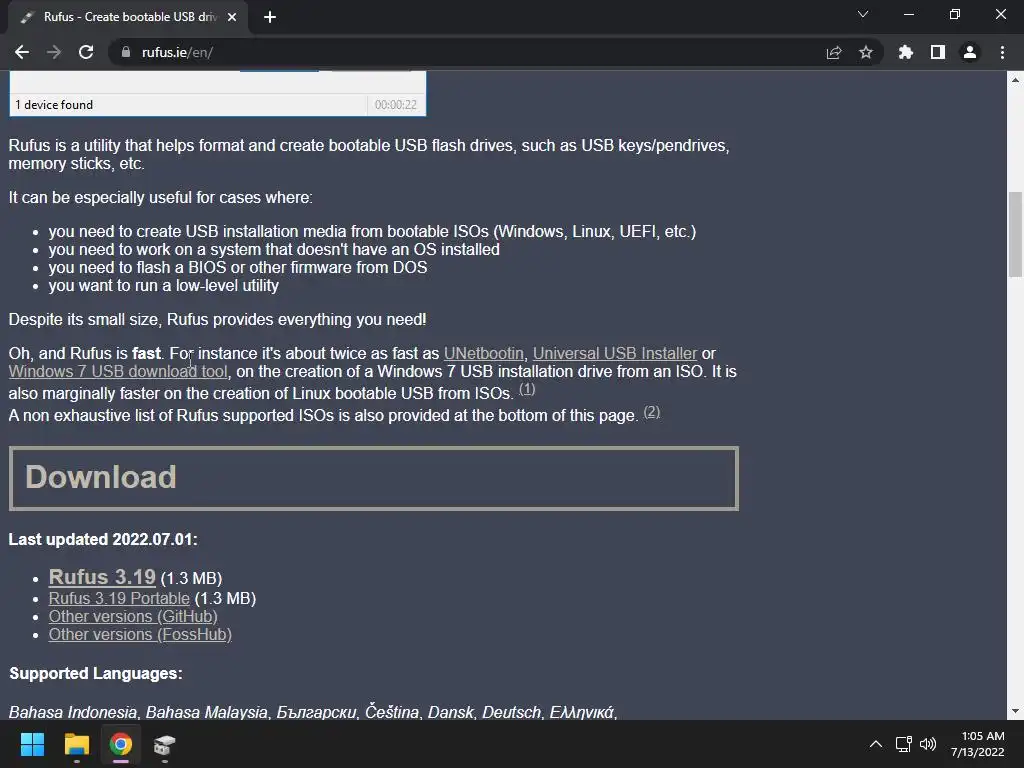Follow footnote link (1)
The height and width of the screenshot is (768, 1024).
click(x=527, y=389)
